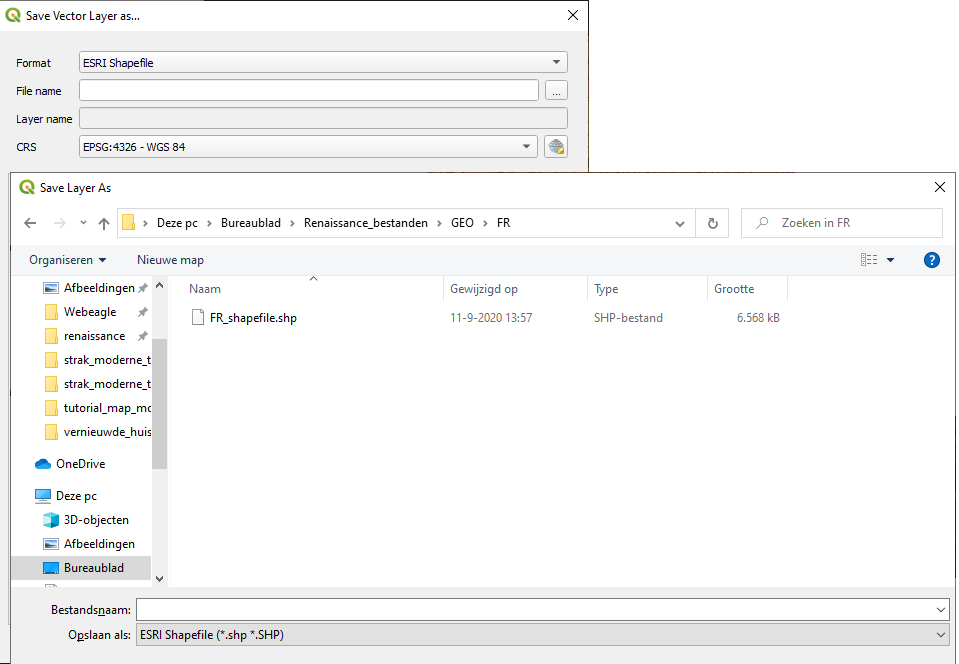Image resolution: width=959 pixels, height=664 pixels.
Task: Click the file name browse (...) button
Action: pos(556,91)
